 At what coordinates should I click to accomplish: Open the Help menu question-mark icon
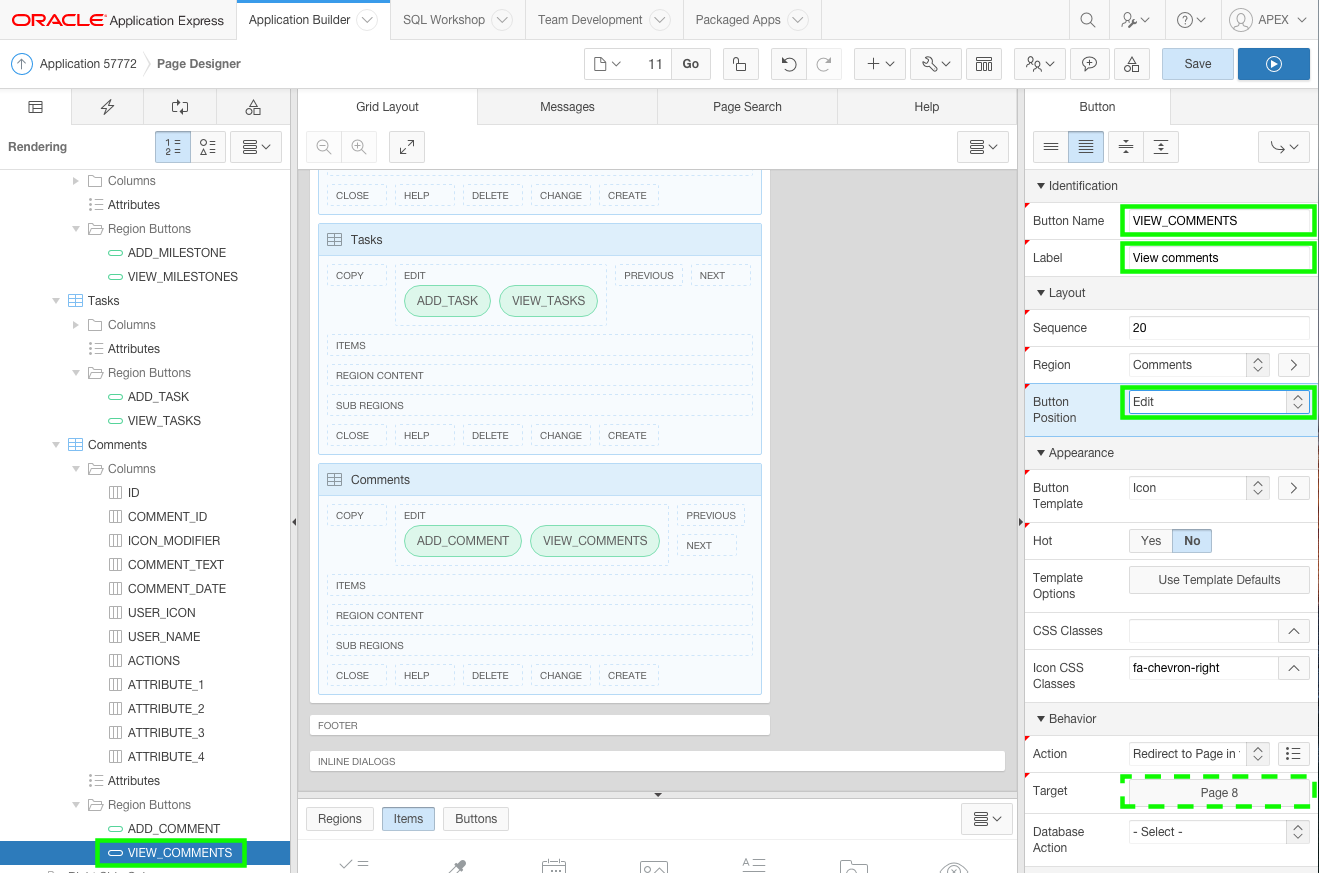(x=1191, y=20)
